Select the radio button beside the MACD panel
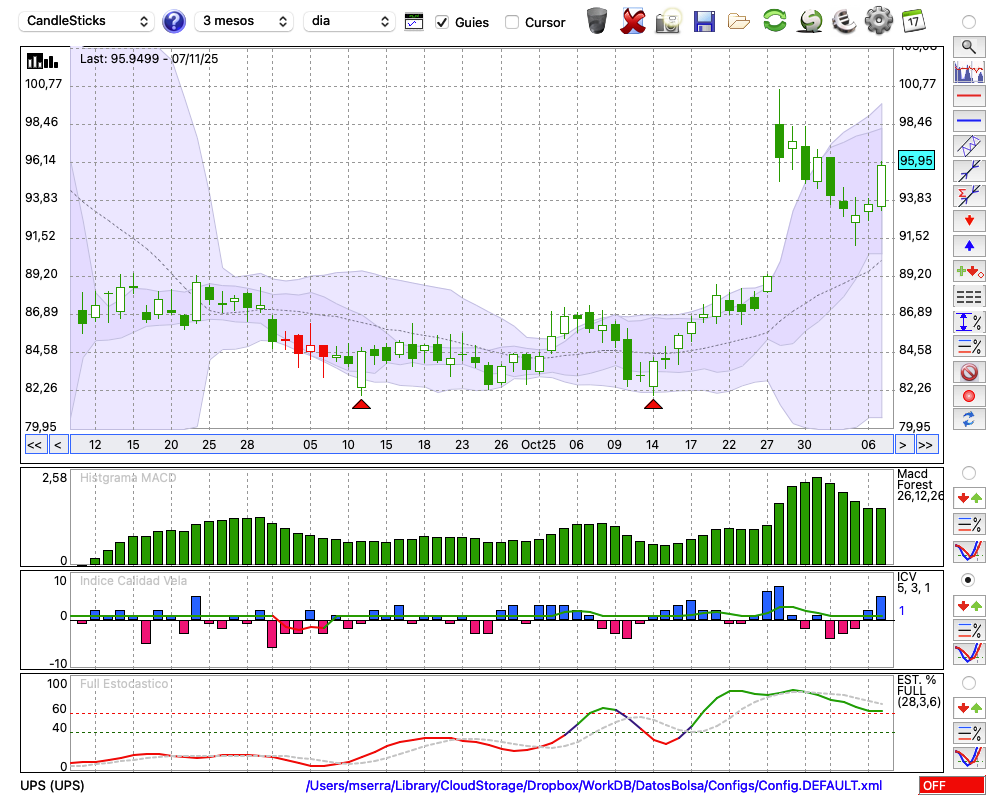The image size is (1000, 800). (x=968, y=472)
